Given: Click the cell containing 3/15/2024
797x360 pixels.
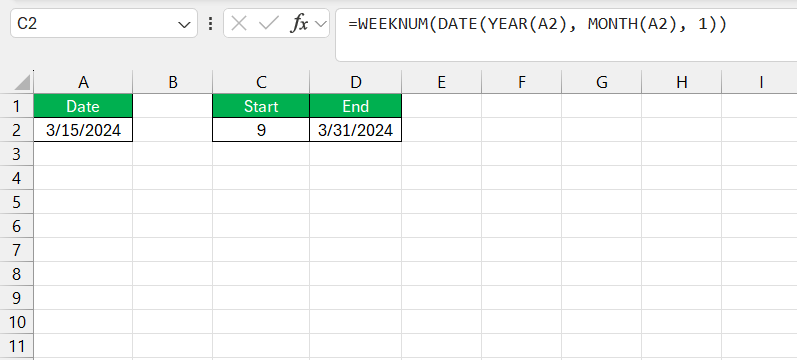Looking at the screenshot, I should (x=83, y=130).
